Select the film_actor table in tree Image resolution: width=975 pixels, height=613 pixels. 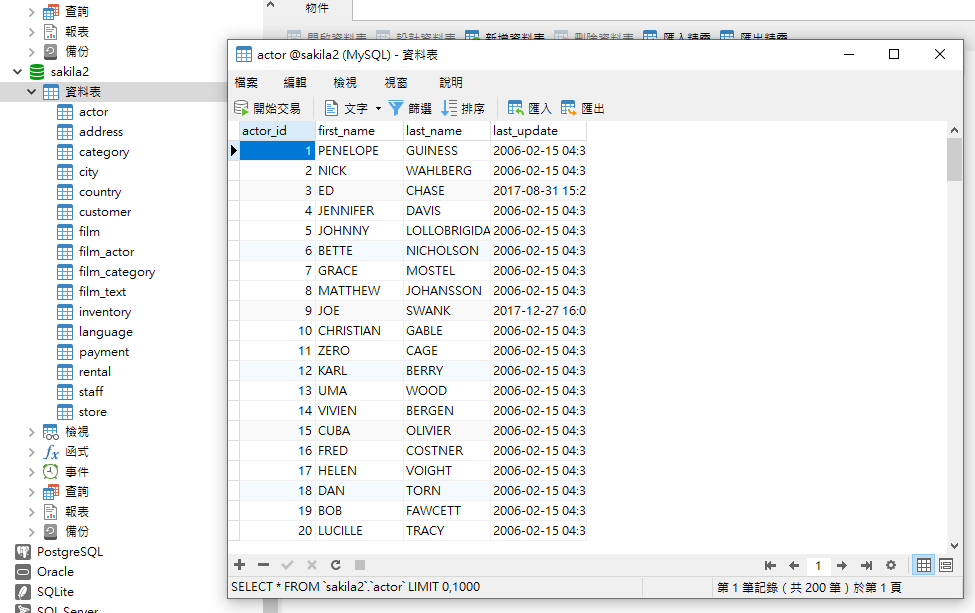pyautogui.click(x=106, y=252)
